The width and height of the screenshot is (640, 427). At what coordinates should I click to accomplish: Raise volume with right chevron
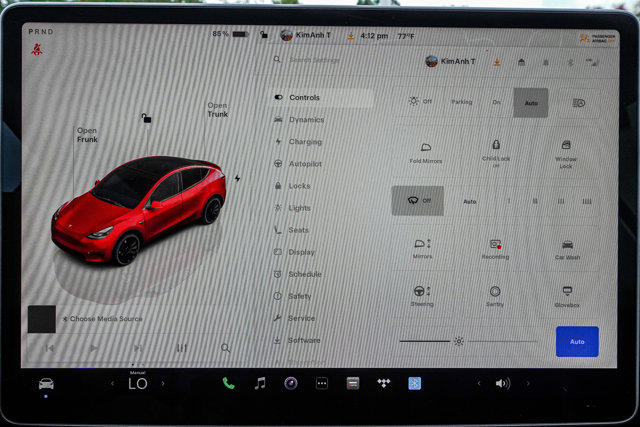[x=528, y=383]
